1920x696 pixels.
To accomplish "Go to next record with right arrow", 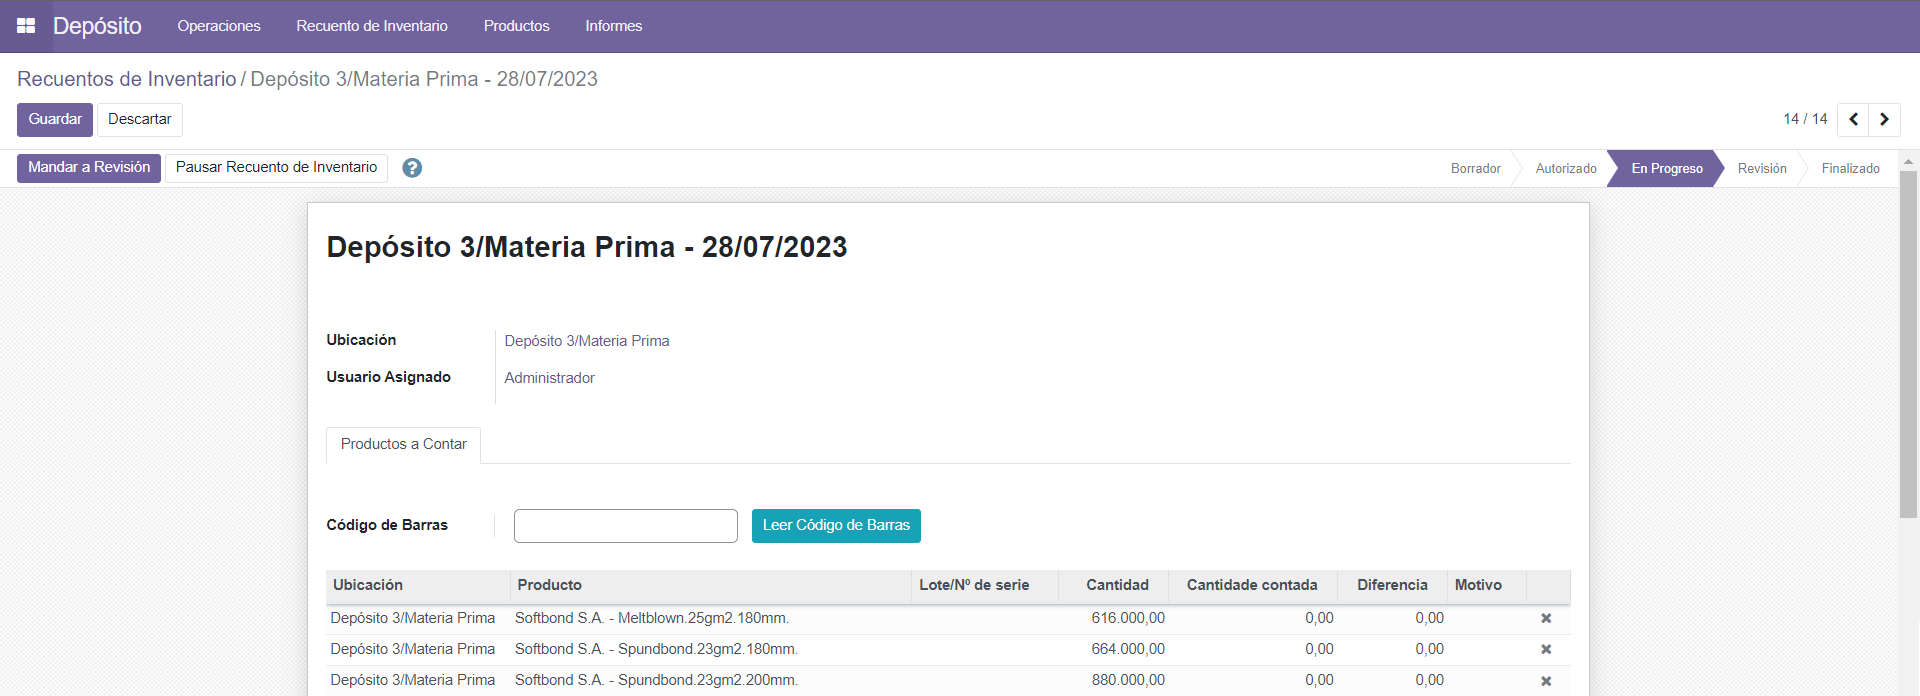I will (1884, 119).
